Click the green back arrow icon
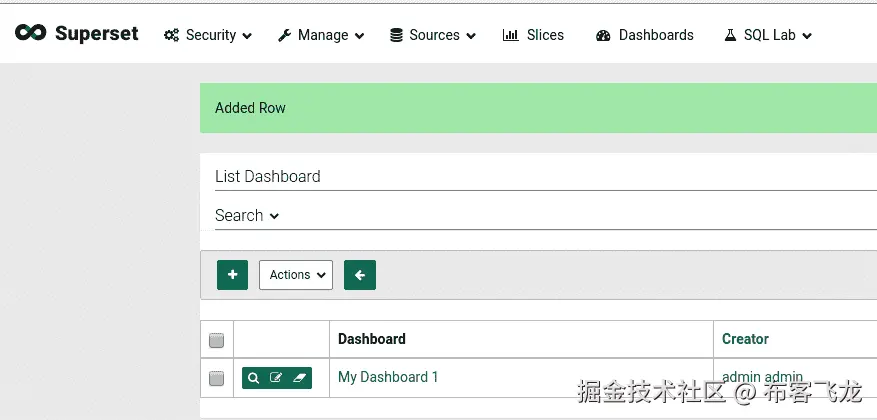This screenshot has height=420, width=877. (360, 275)
